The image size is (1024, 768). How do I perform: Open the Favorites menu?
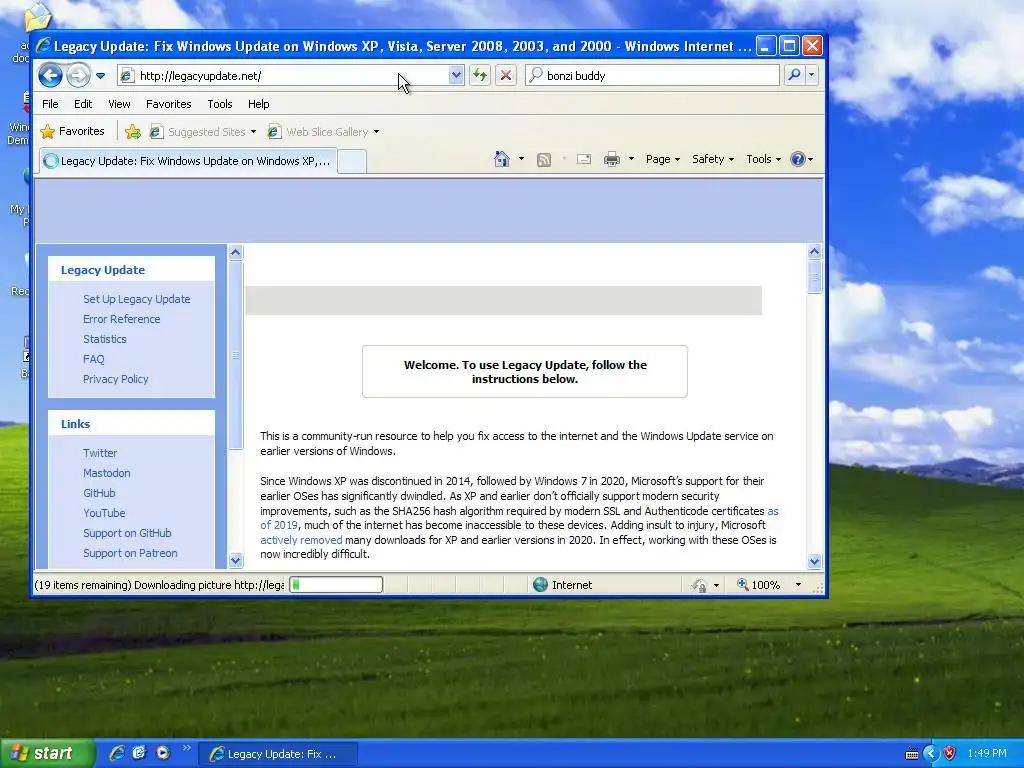click(168, 104)
